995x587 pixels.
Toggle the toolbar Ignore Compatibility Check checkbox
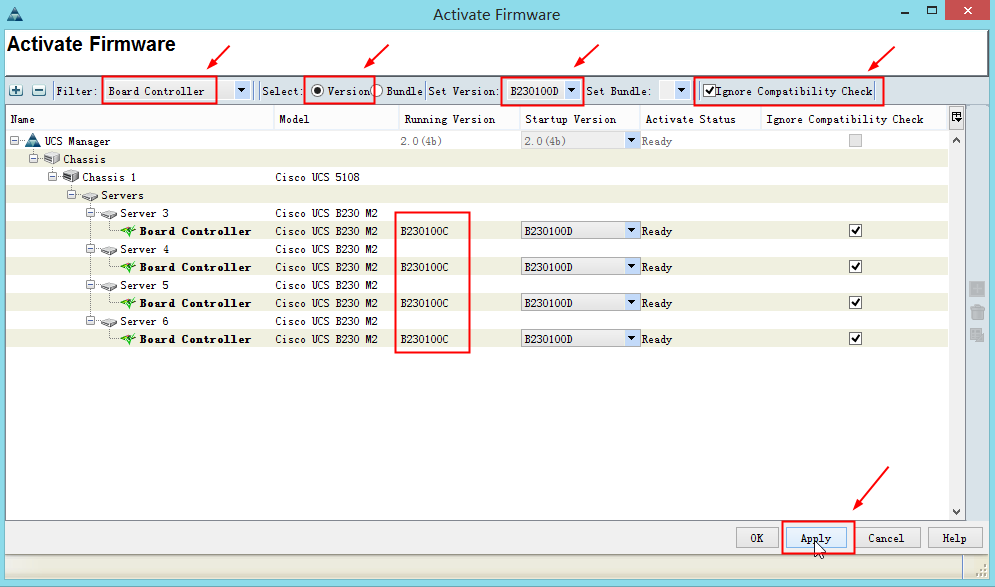point(709,91)
